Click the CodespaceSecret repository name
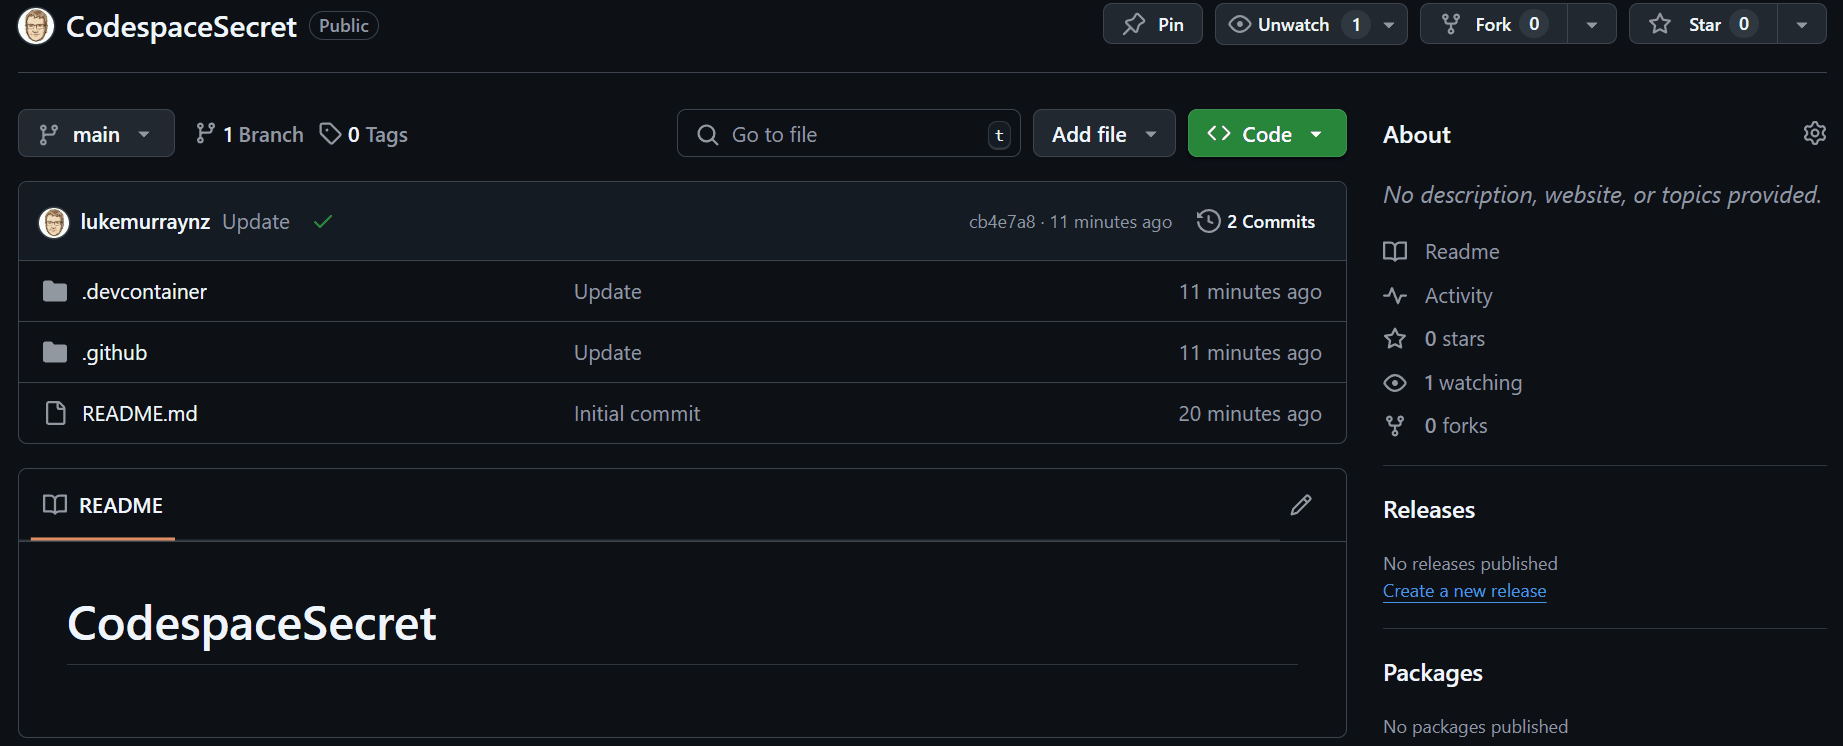The image size is (1843, 746). tap(181, 27)
